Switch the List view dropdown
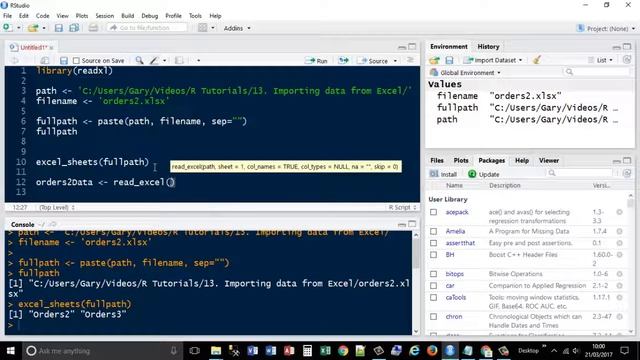640x360 pixels. 601,60
